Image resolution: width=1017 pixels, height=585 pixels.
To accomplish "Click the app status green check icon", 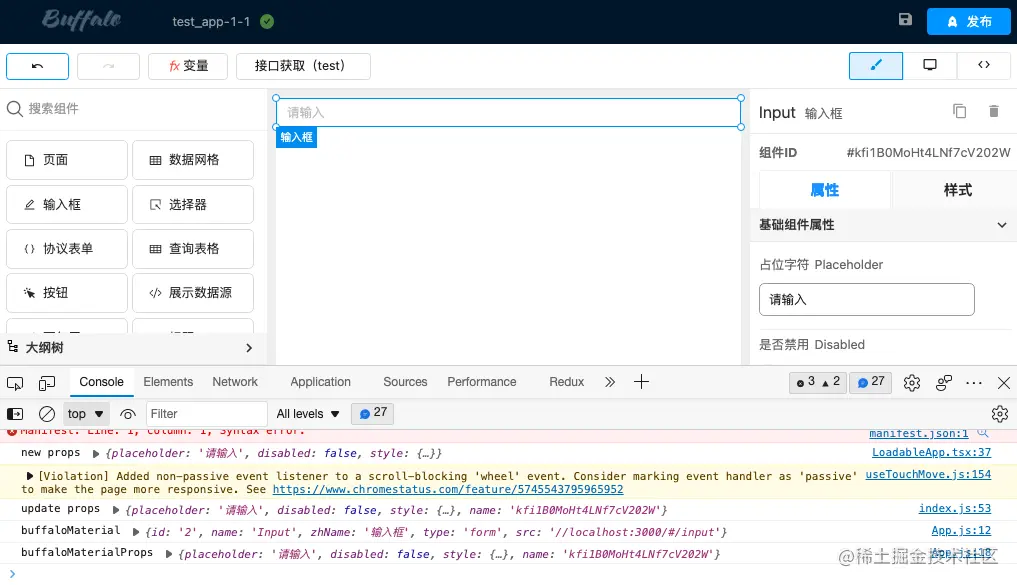I will pyautogui.click(x=267, y=21).
